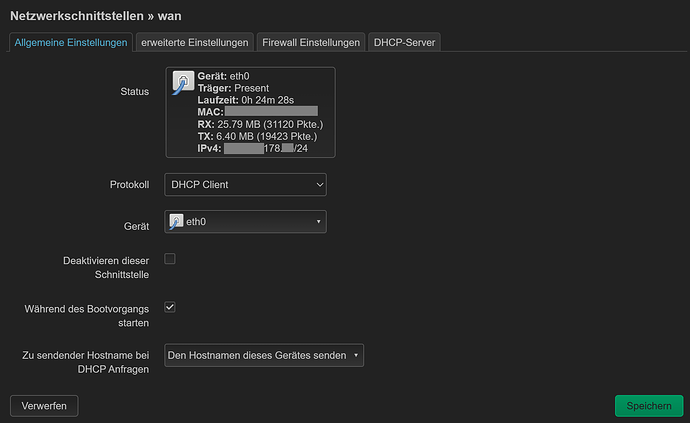690x423 pixels.
Task: Select the Allgemeine Einstellungen tab
Action: click(x=70, y=43)
